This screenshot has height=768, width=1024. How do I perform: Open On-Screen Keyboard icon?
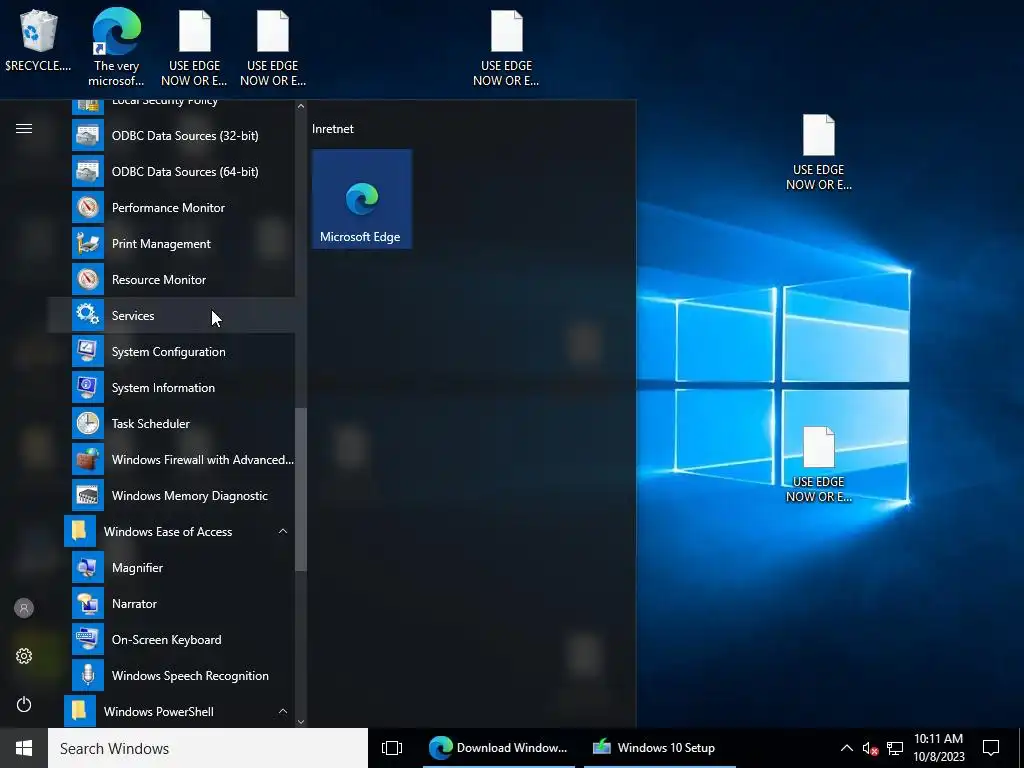tap(88, 639)
